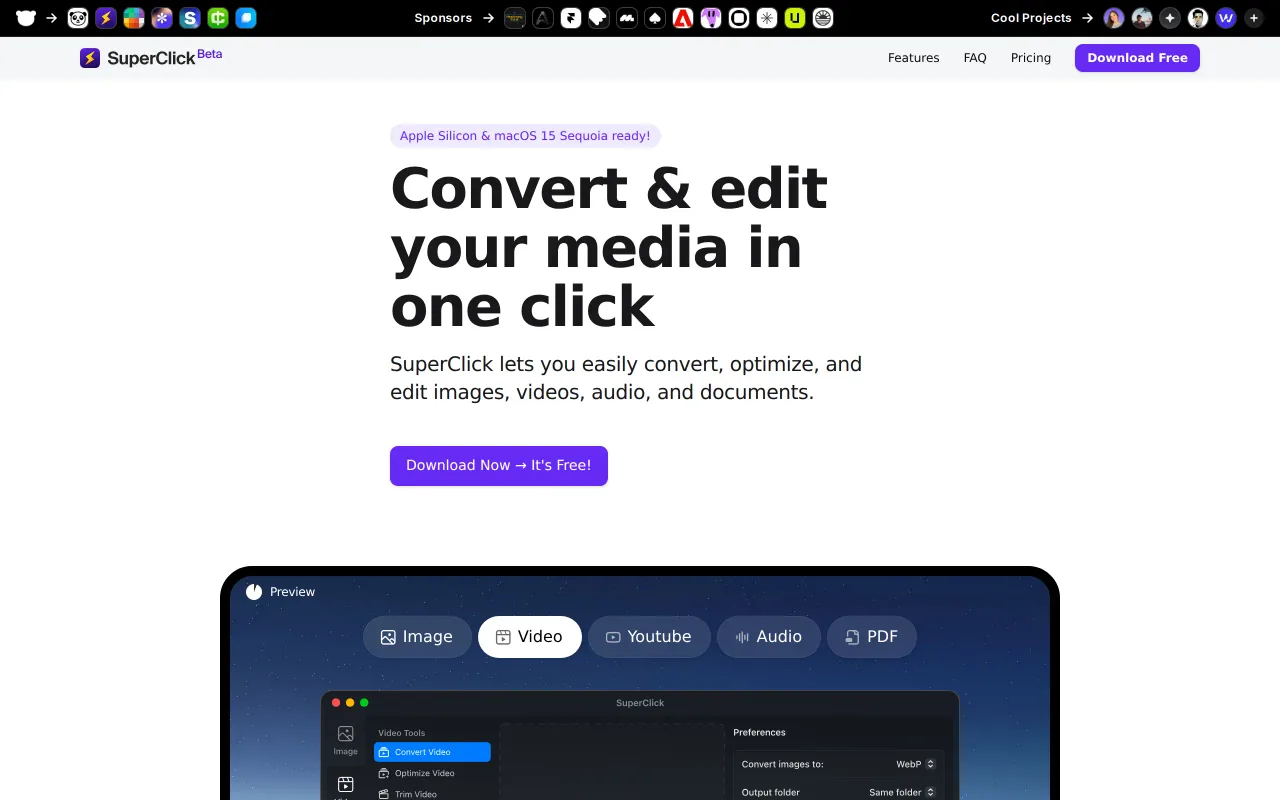Click the lime green U sponsor icon
Screen dimensions: 1280x800
click(x=795, y=18)
